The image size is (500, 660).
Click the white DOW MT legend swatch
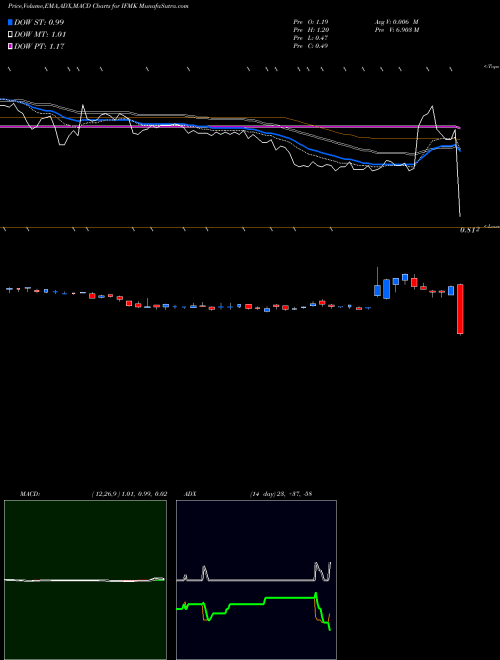pos(10,35)
